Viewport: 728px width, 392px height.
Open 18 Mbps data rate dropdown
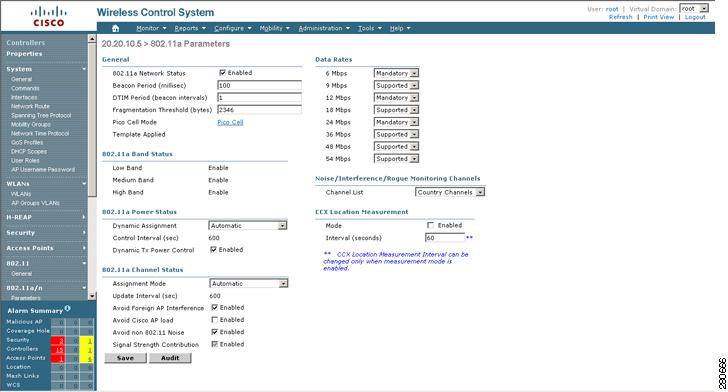click(396, 110)
